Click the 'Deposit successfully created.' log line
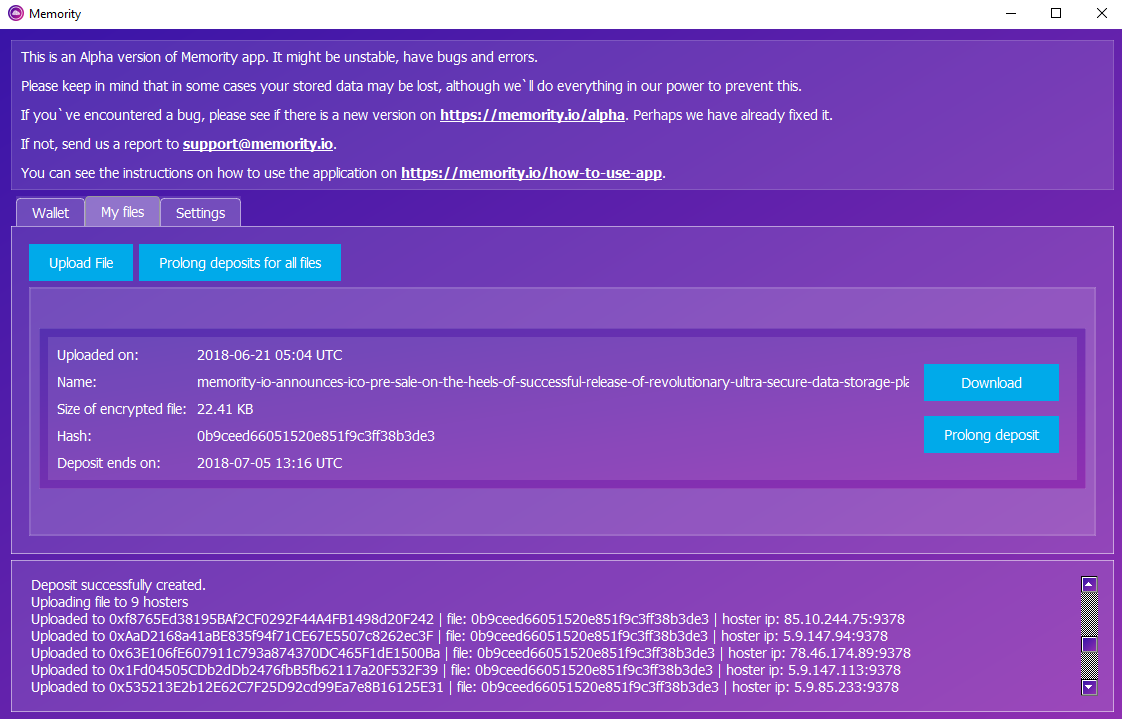1122x719 pixels. click(x=118, y=585)
